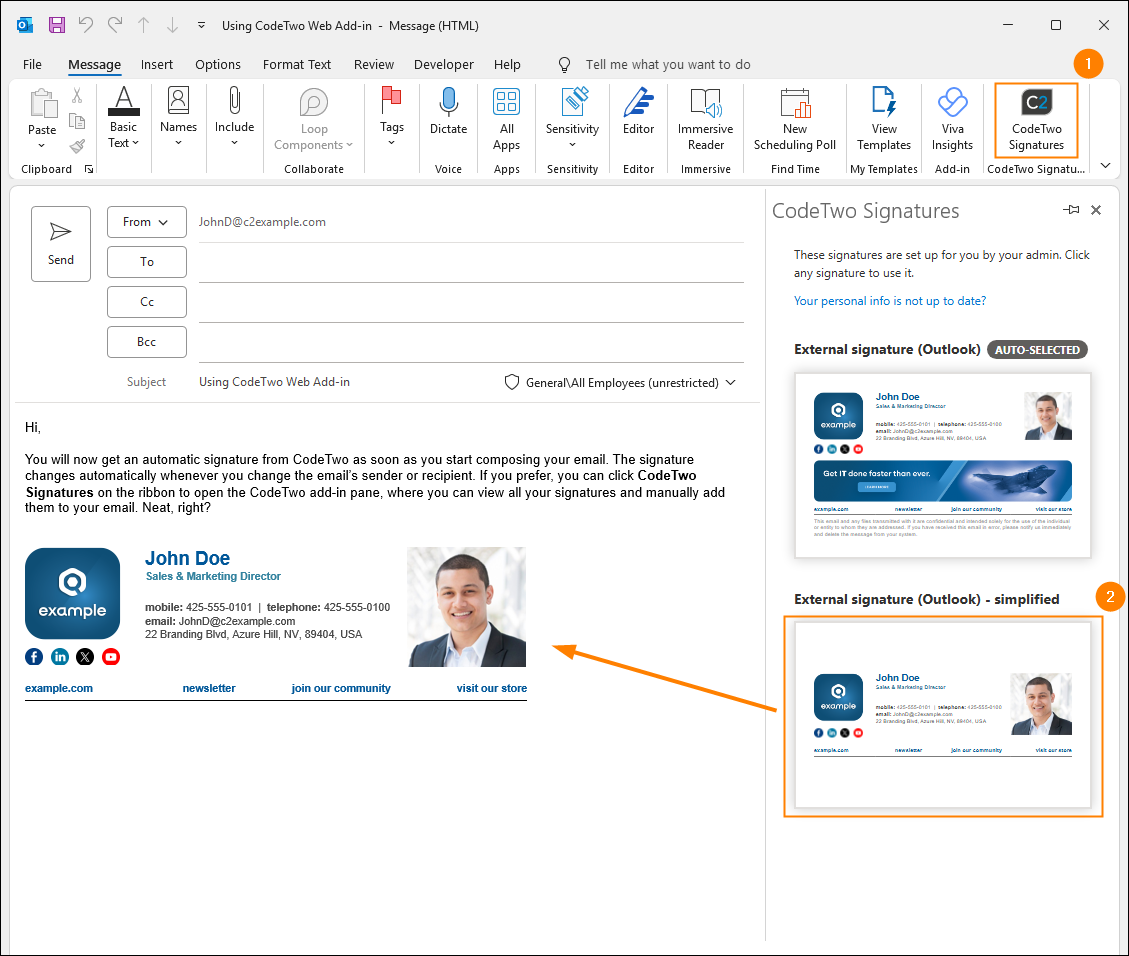Click the Next Item down arrow
This screenshot has width=1129, height=956.
tap(173, 25)
